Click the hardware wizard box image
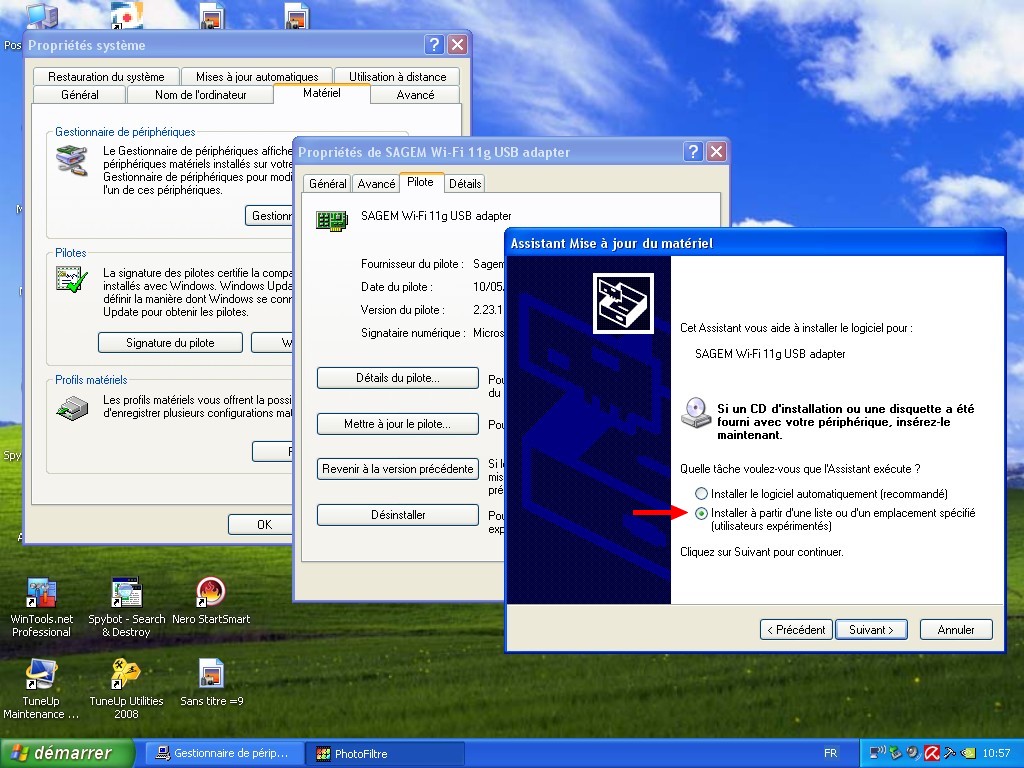This screenshot has width=1024, height=768. tap(623, 303)
